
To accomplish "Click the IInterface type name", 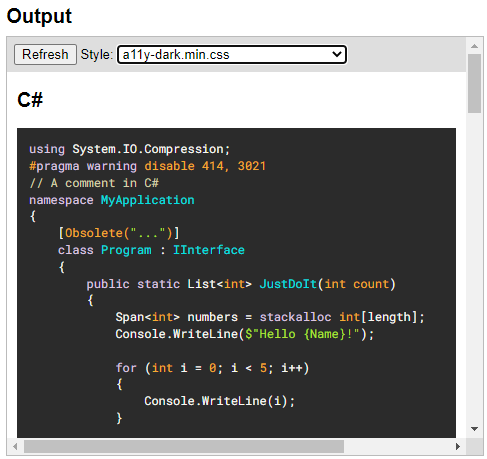I will tap(209, 250).
